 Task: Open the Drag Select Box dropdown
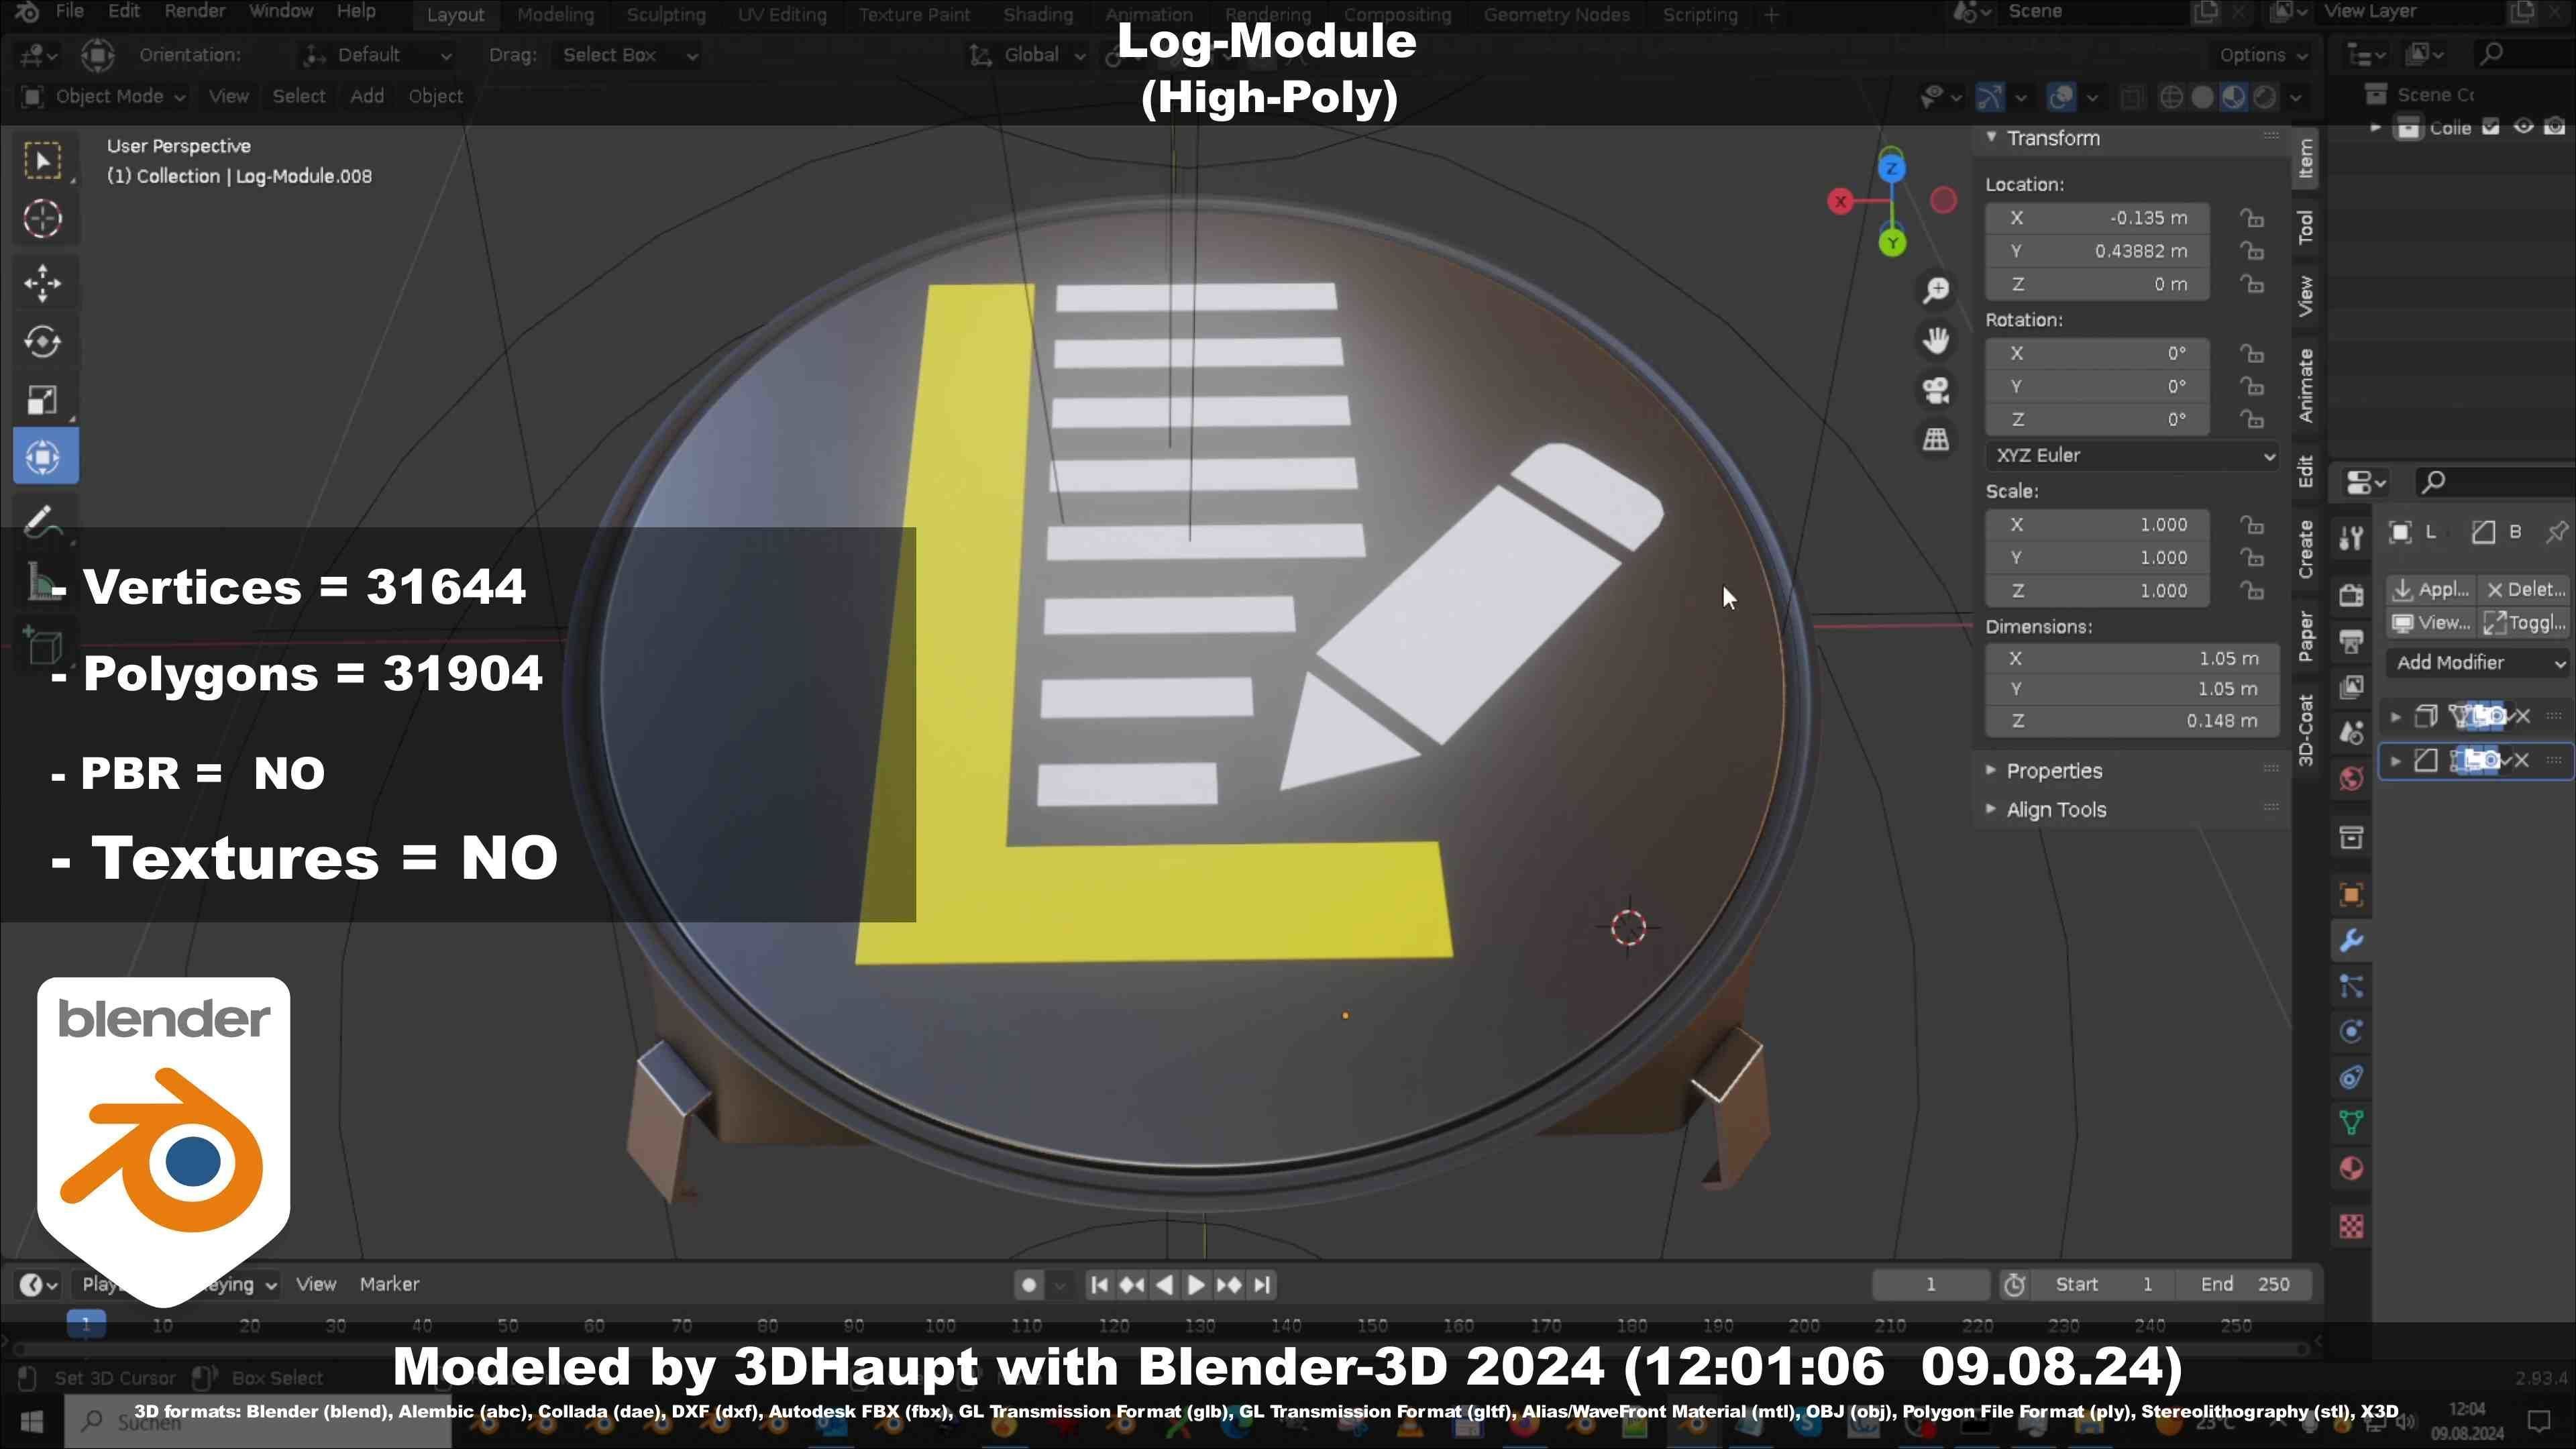coord(628,55)
